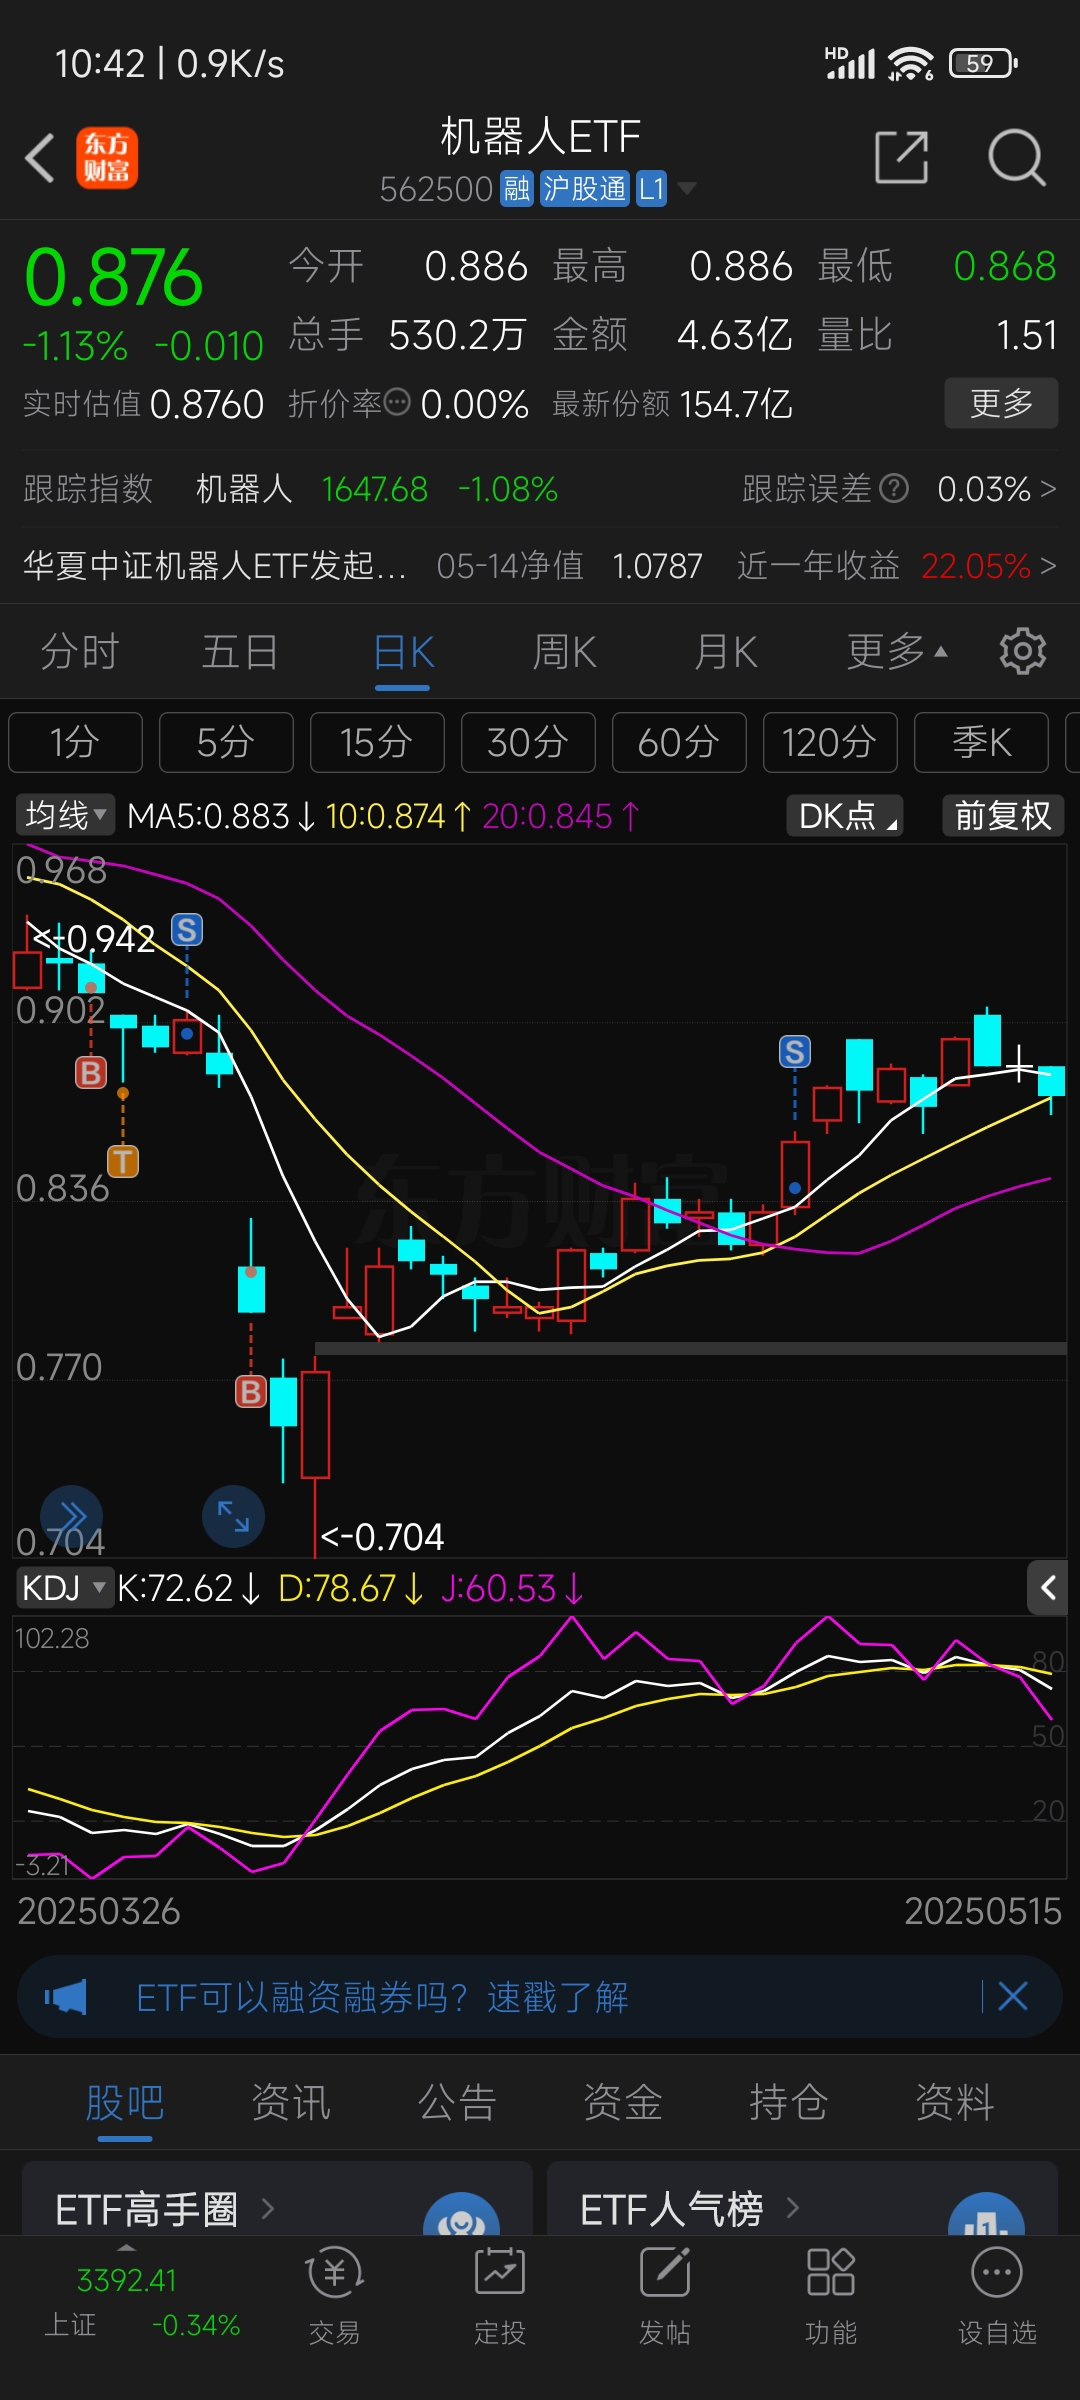Image resolution: width=1080 pixels, height=2400 pixels.
Task: Open 华夏中证机器人ETF发起 fund link
Action: pos(215,566)
